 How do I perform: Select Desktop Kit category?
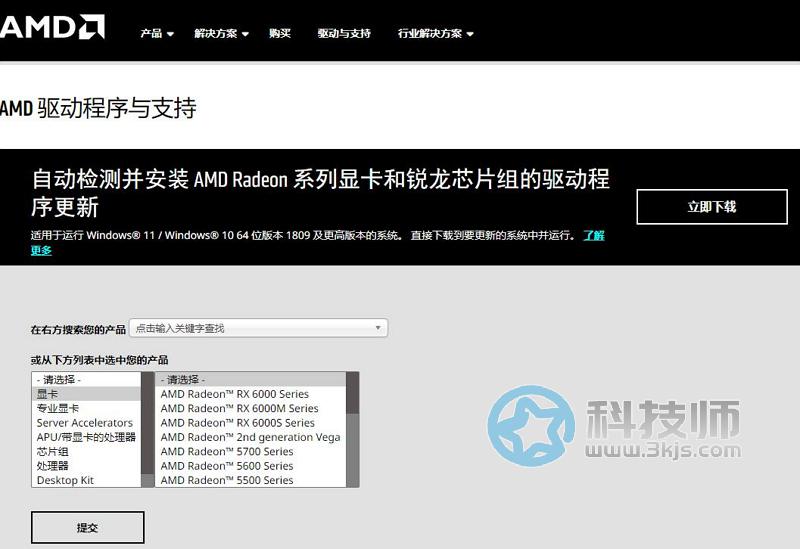pos(86,480)
